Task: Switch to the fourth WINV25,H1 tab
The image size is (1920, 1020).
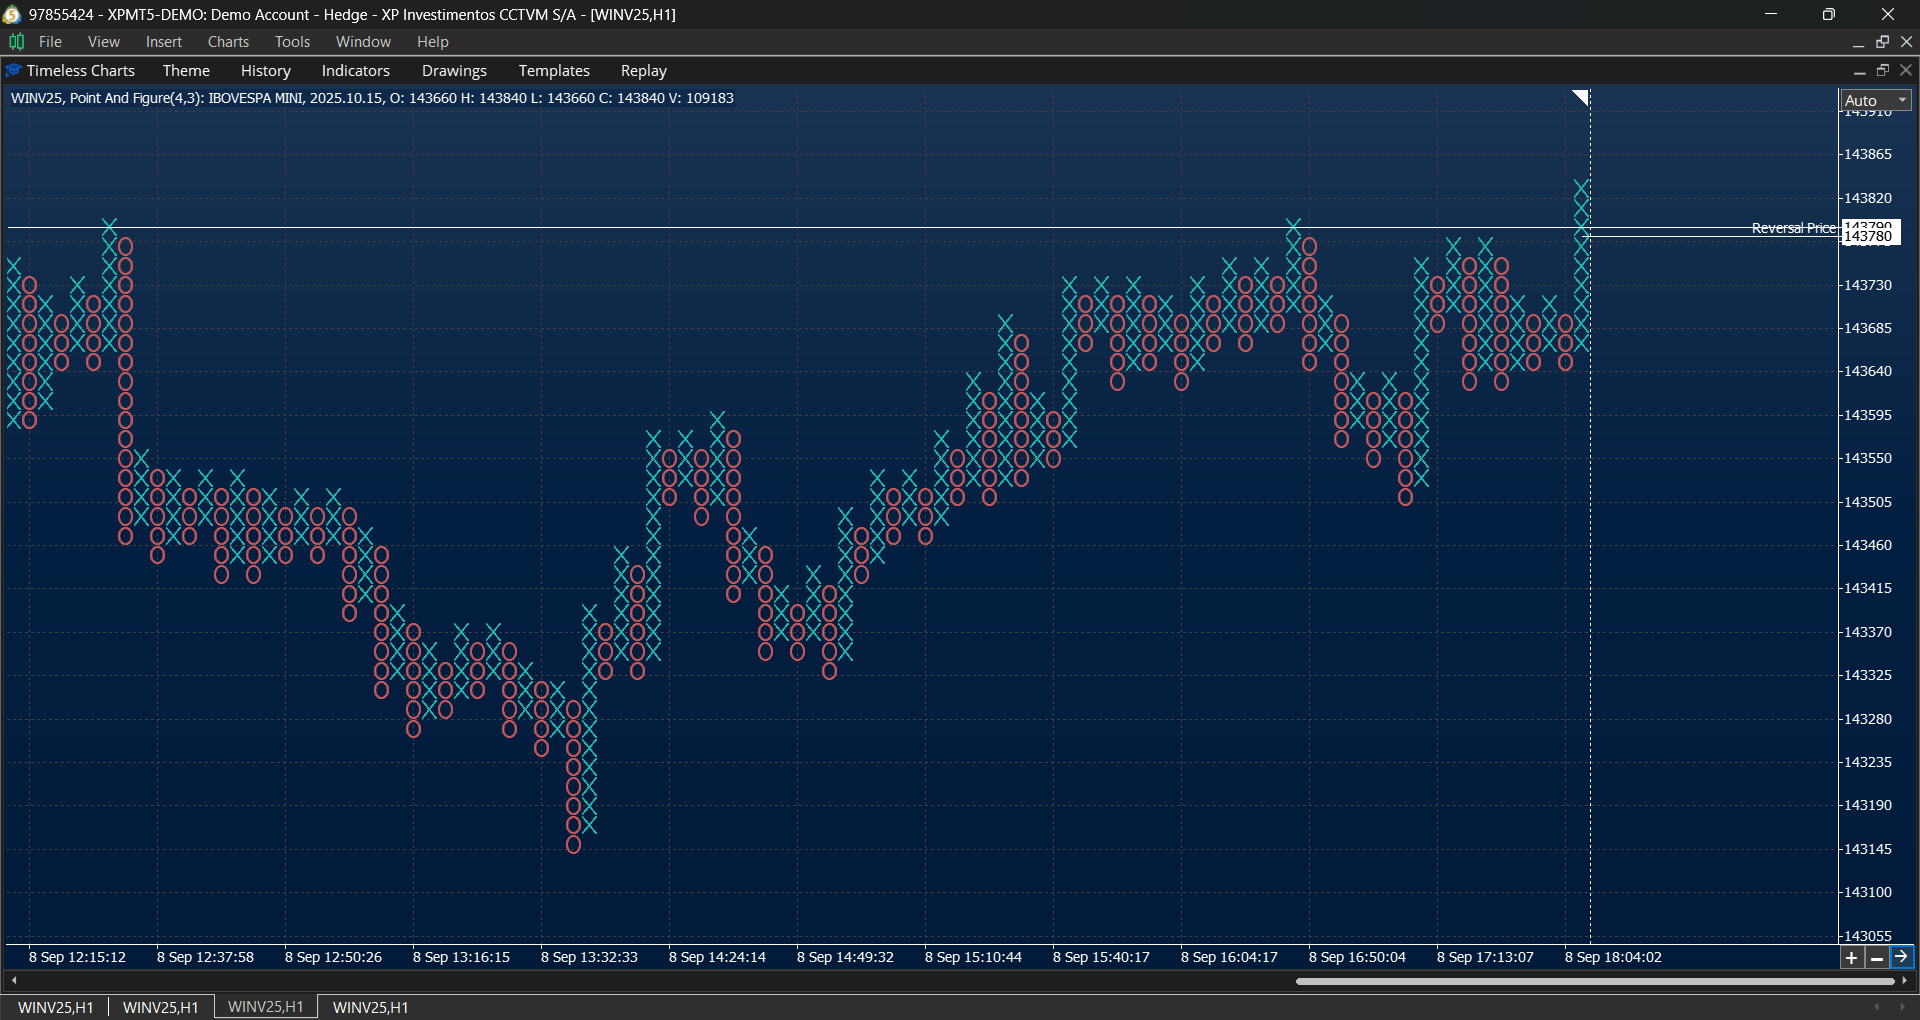Action: (370, 1007)
